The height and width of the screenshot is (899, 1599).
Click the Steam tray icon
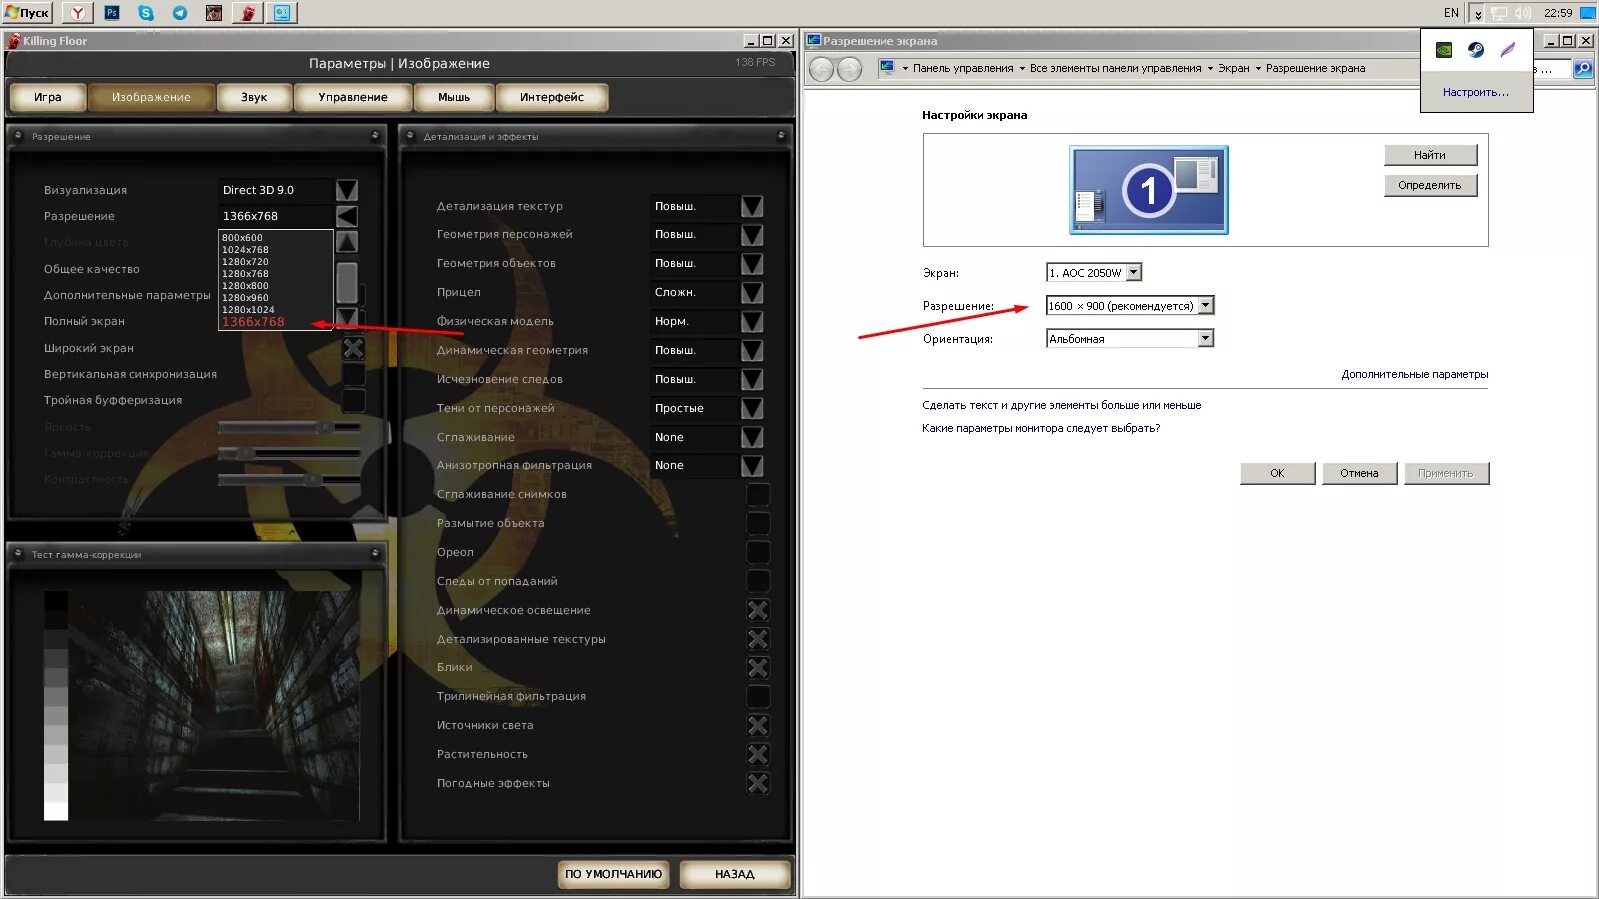tap(1476, 50)
